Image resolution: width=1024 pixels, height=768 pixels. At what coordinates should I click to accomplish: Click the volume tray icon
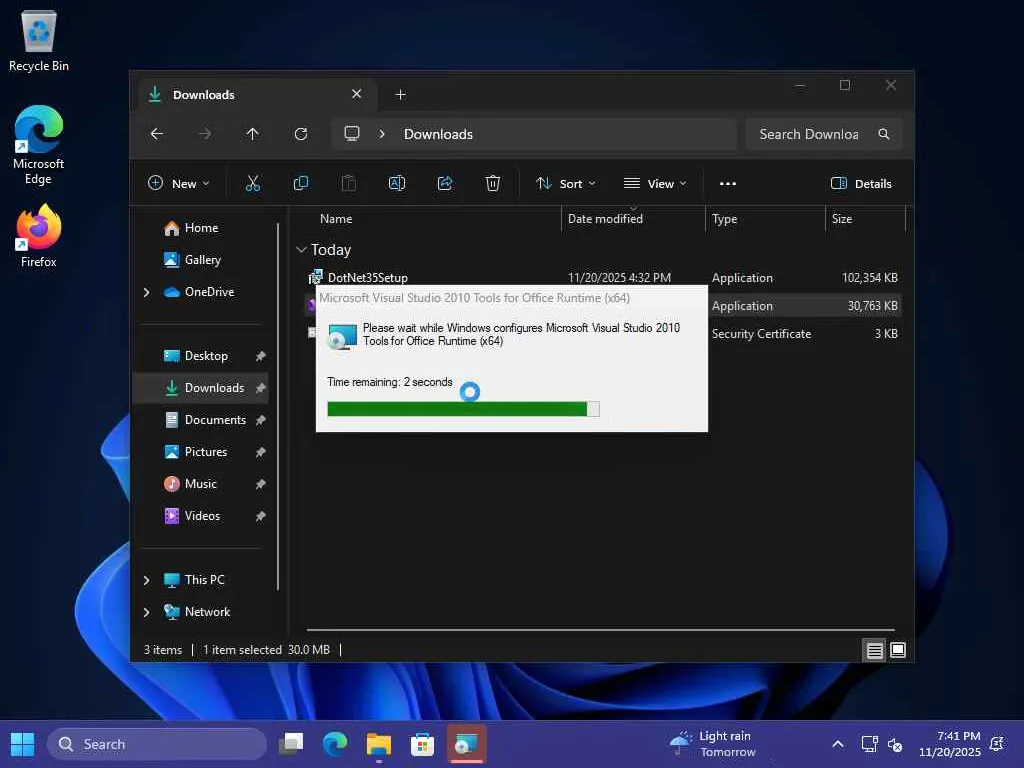[895, 744]
